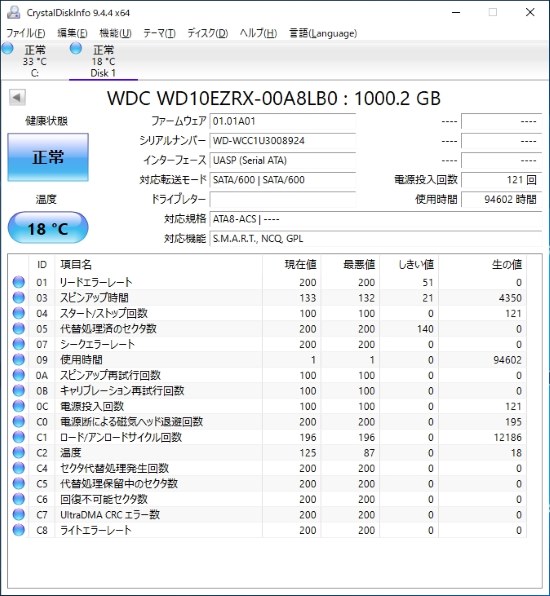Screen dimensions: 550x596
Task: Select the スピンアップ時間 attribute name
Action: point(94,298)
